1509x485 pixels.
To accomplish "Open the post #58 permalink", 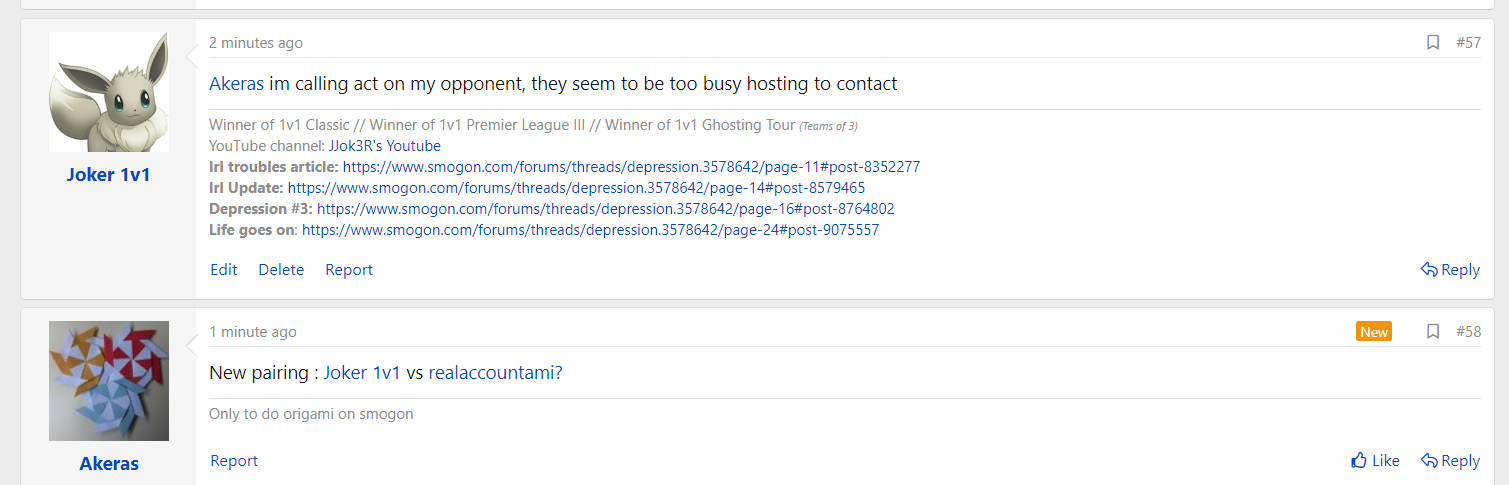I will point(1468,331).
